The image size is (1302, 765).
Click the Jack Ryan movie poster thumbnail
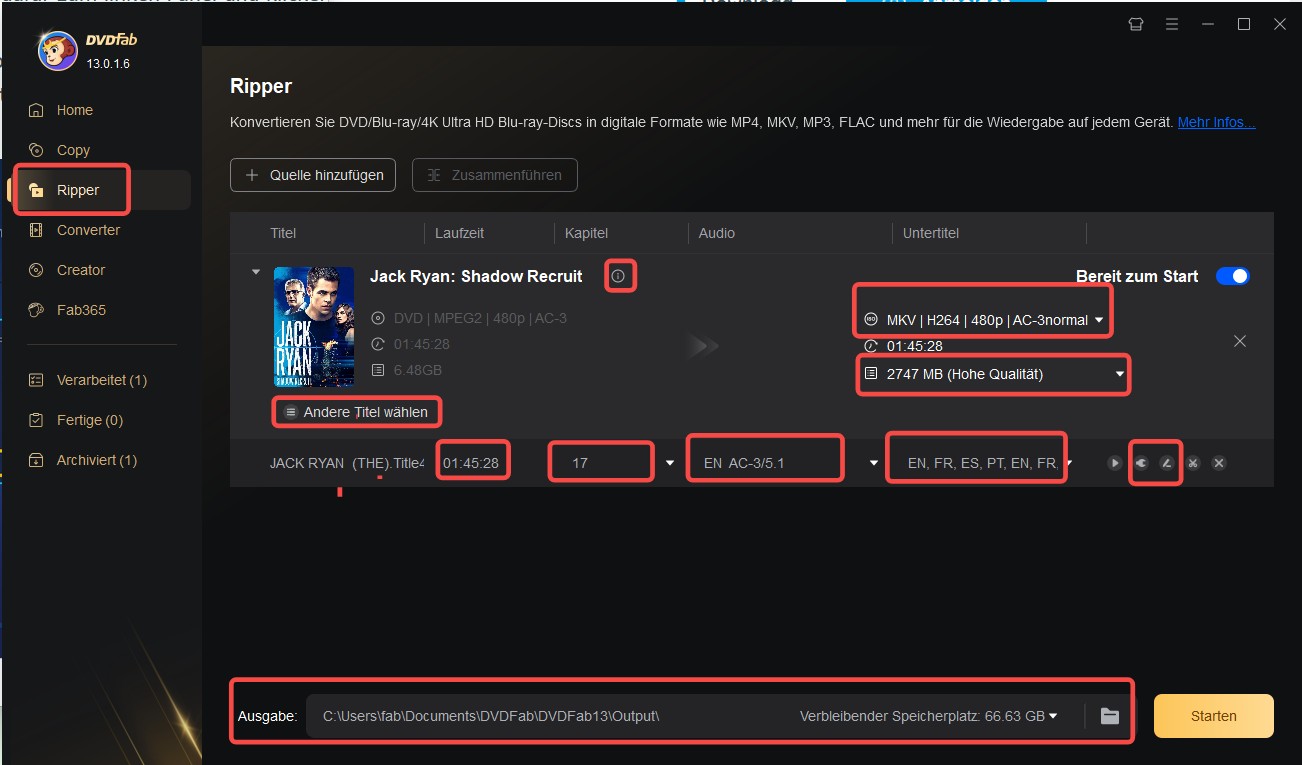(314, 326)
